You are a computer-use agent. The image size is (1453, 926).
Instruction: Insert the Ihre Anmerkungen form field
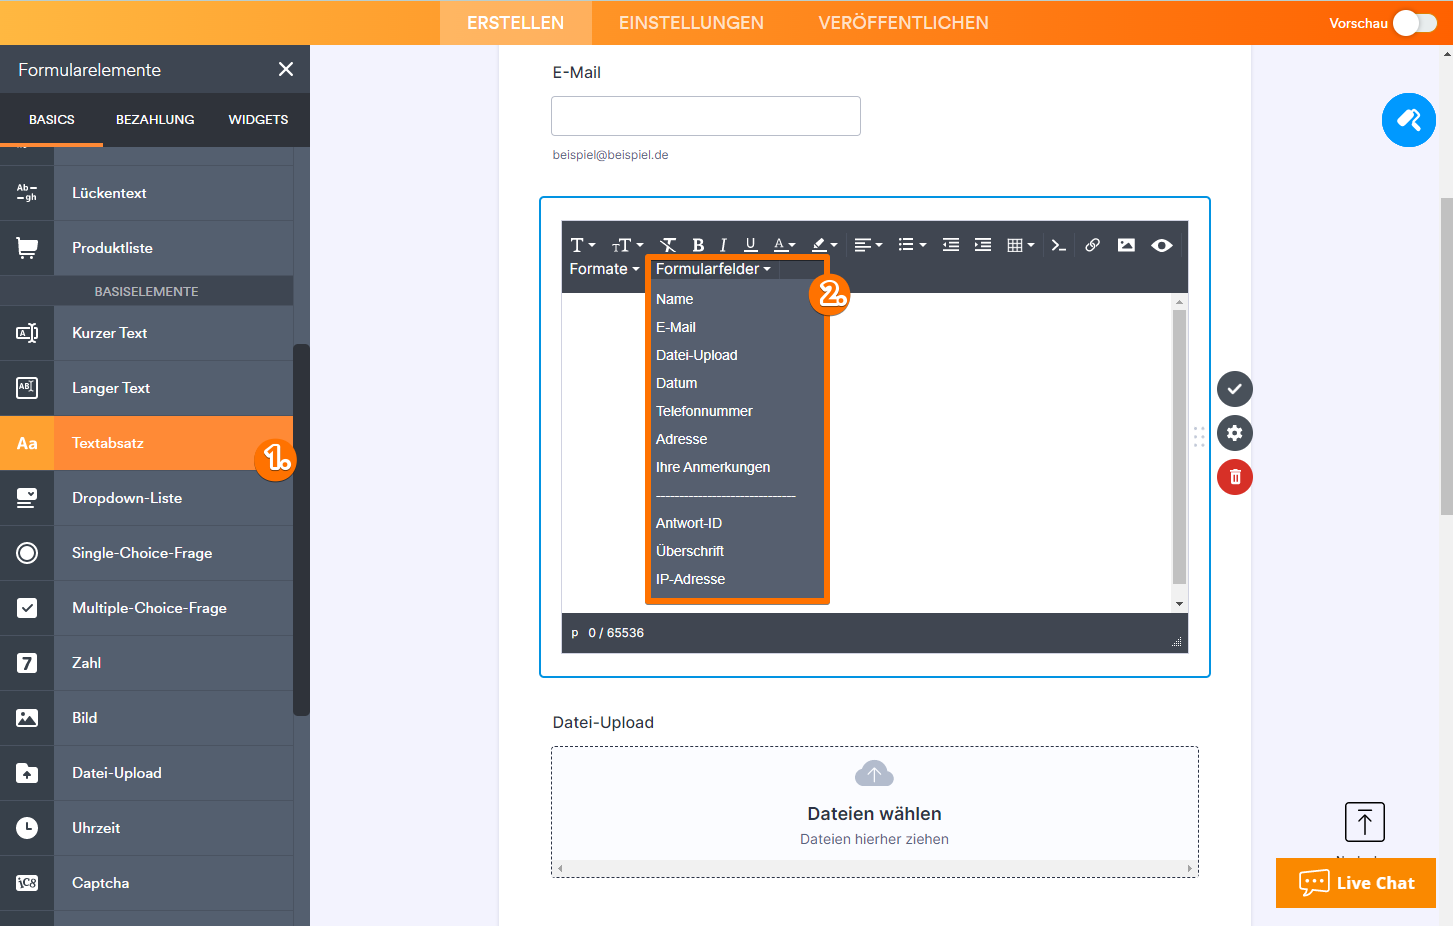coord(738,467)
